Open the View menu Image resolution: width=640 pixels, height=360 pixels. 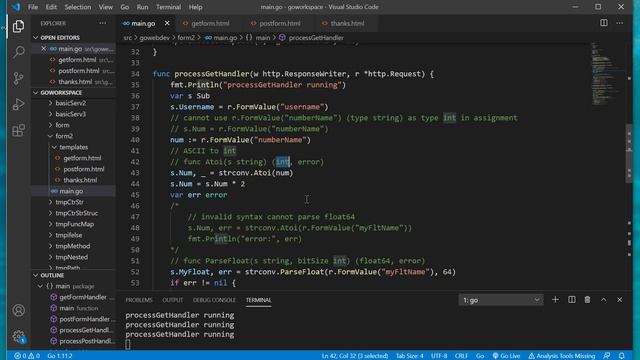[x=105, y=7]
